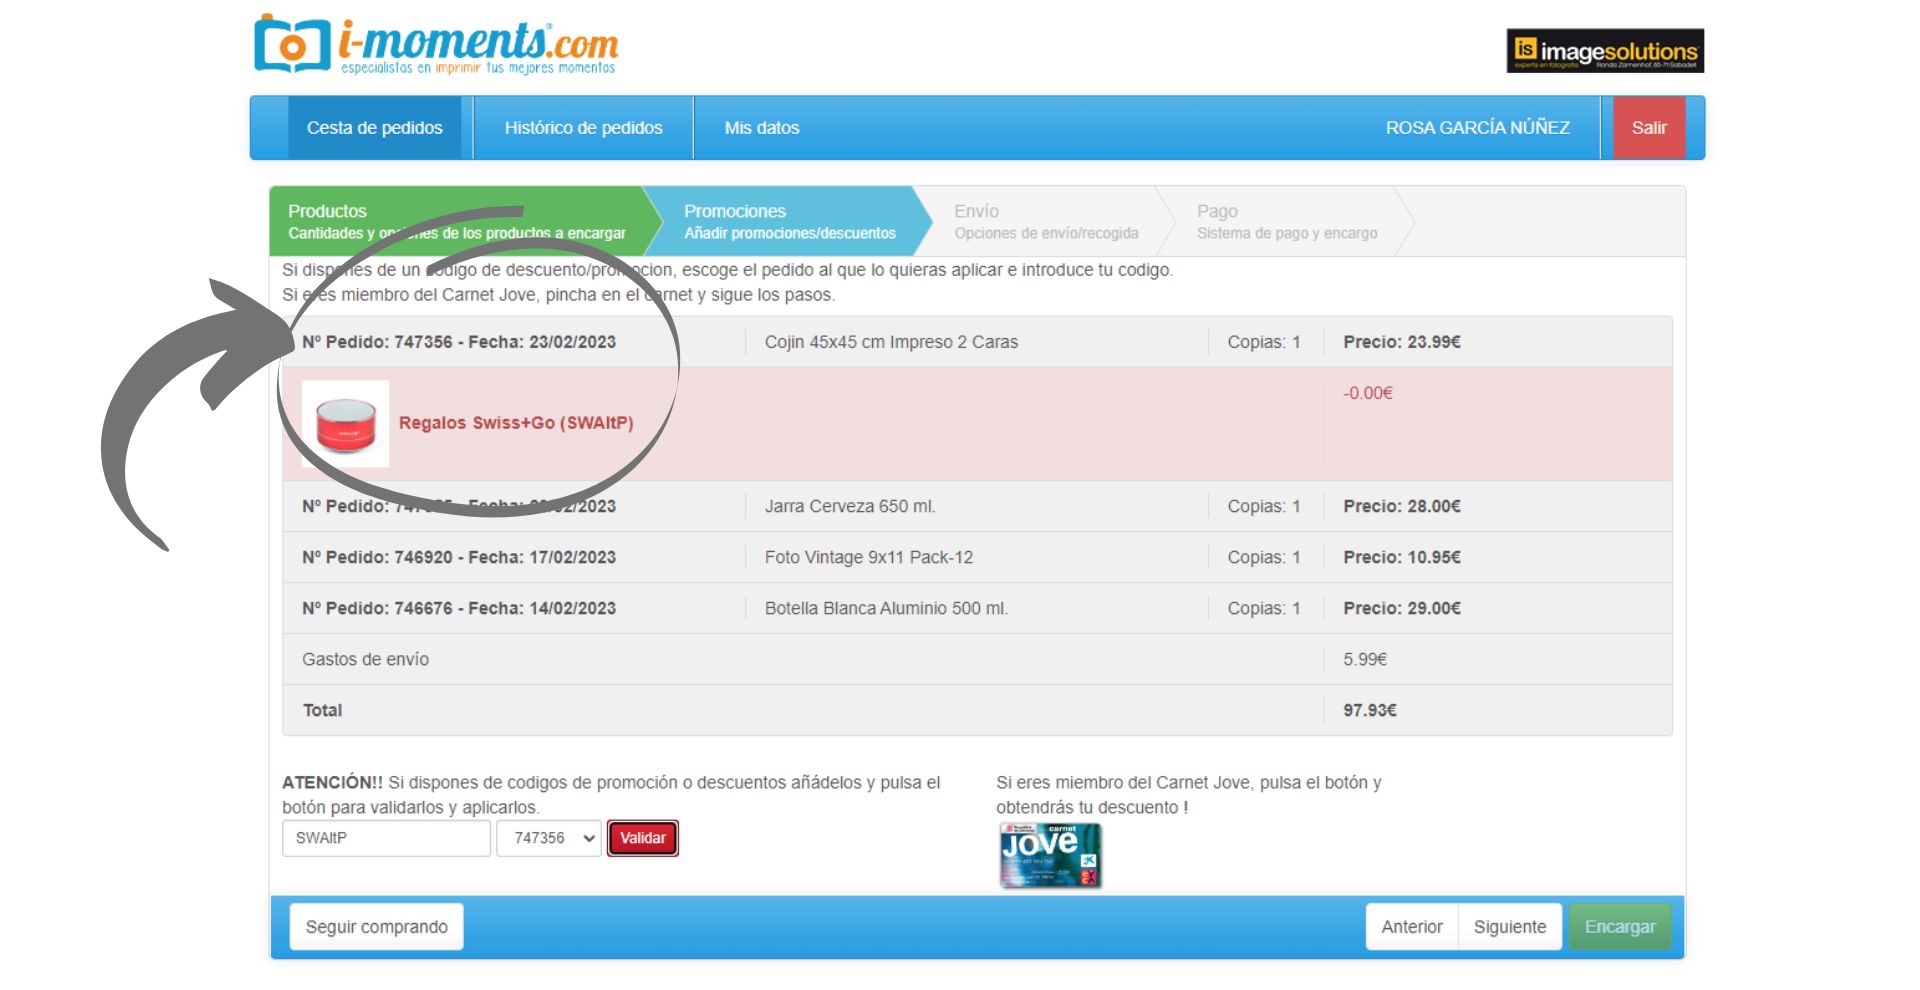Click Precio: 28.00€ cell

(1402, 507)
